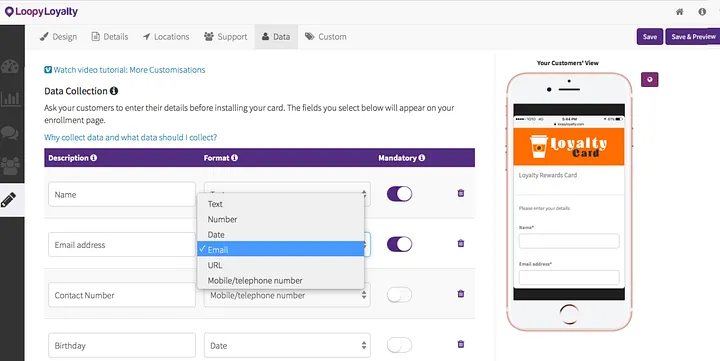Viewport: 720px width, 361px height.
Task: Choose Number in format dropdown list
Action: 281,219
